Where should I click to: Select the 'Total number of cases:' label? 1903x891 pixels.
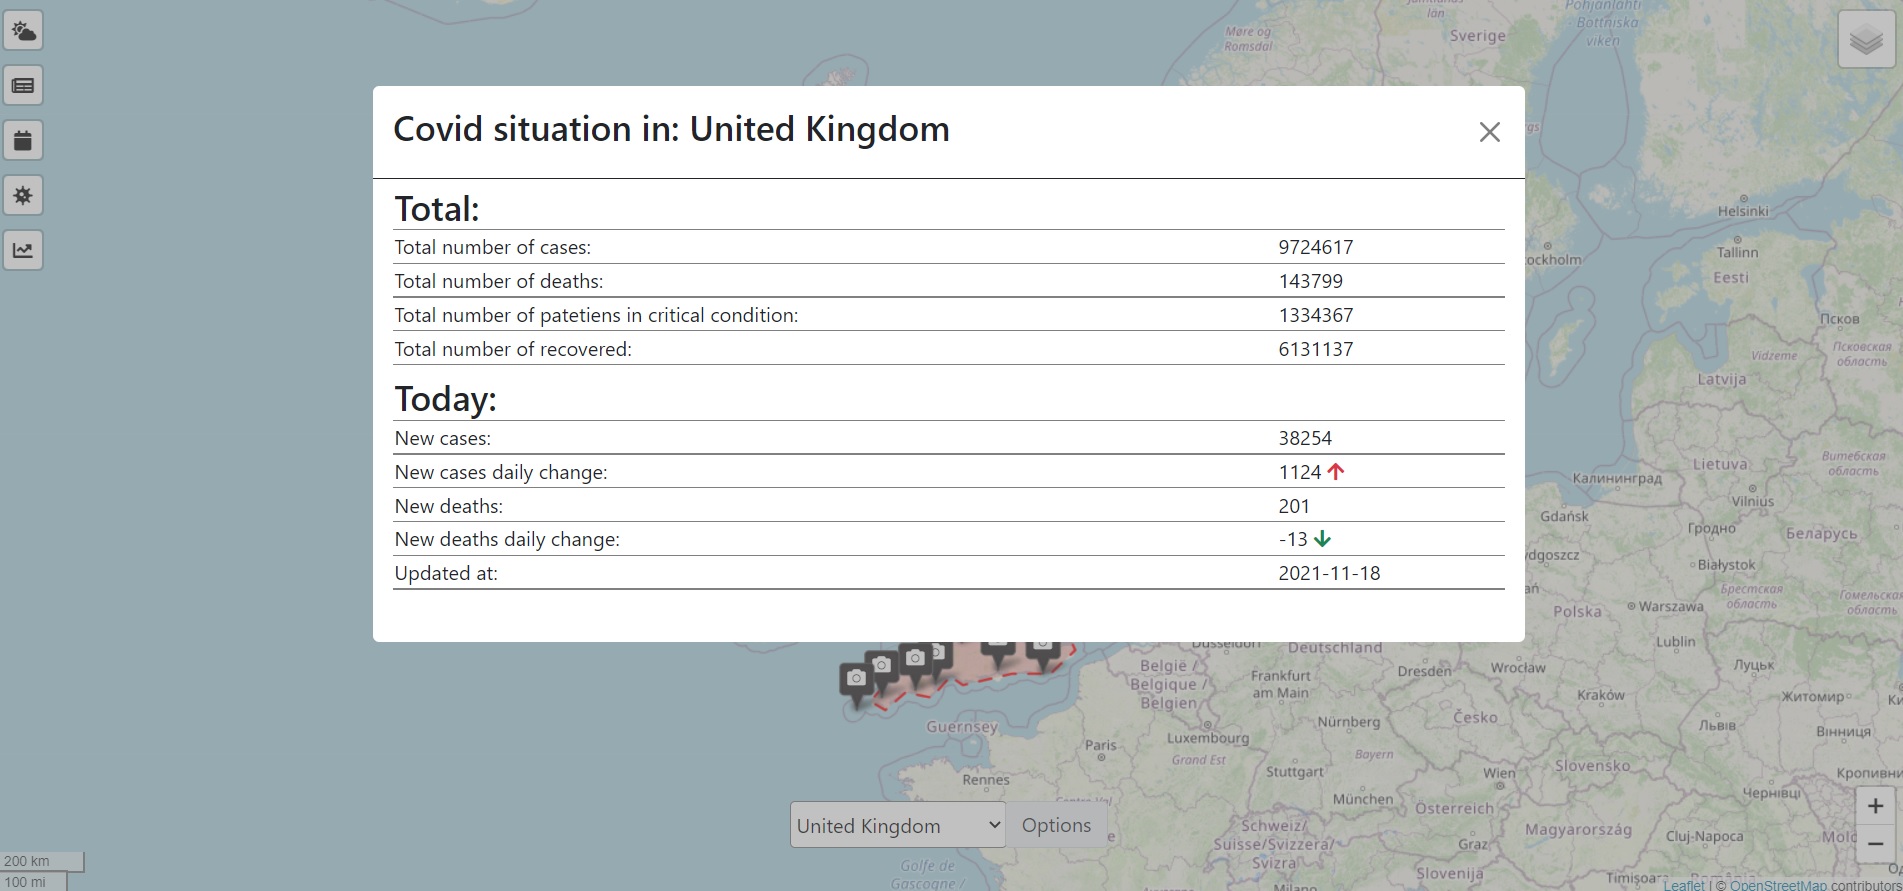pyautogui.click(x=492, y=247)
